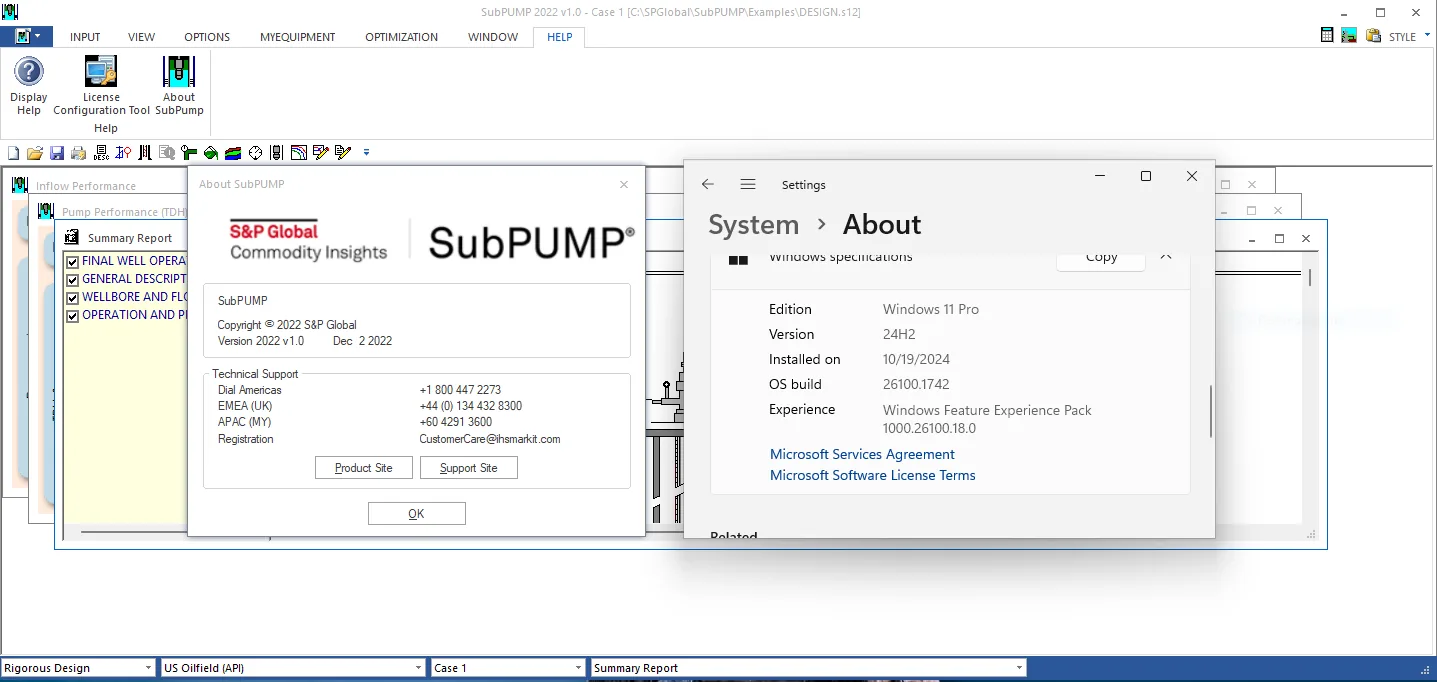
Task: Open Microsoft Software License Terms link
Action: click(873, 475)
